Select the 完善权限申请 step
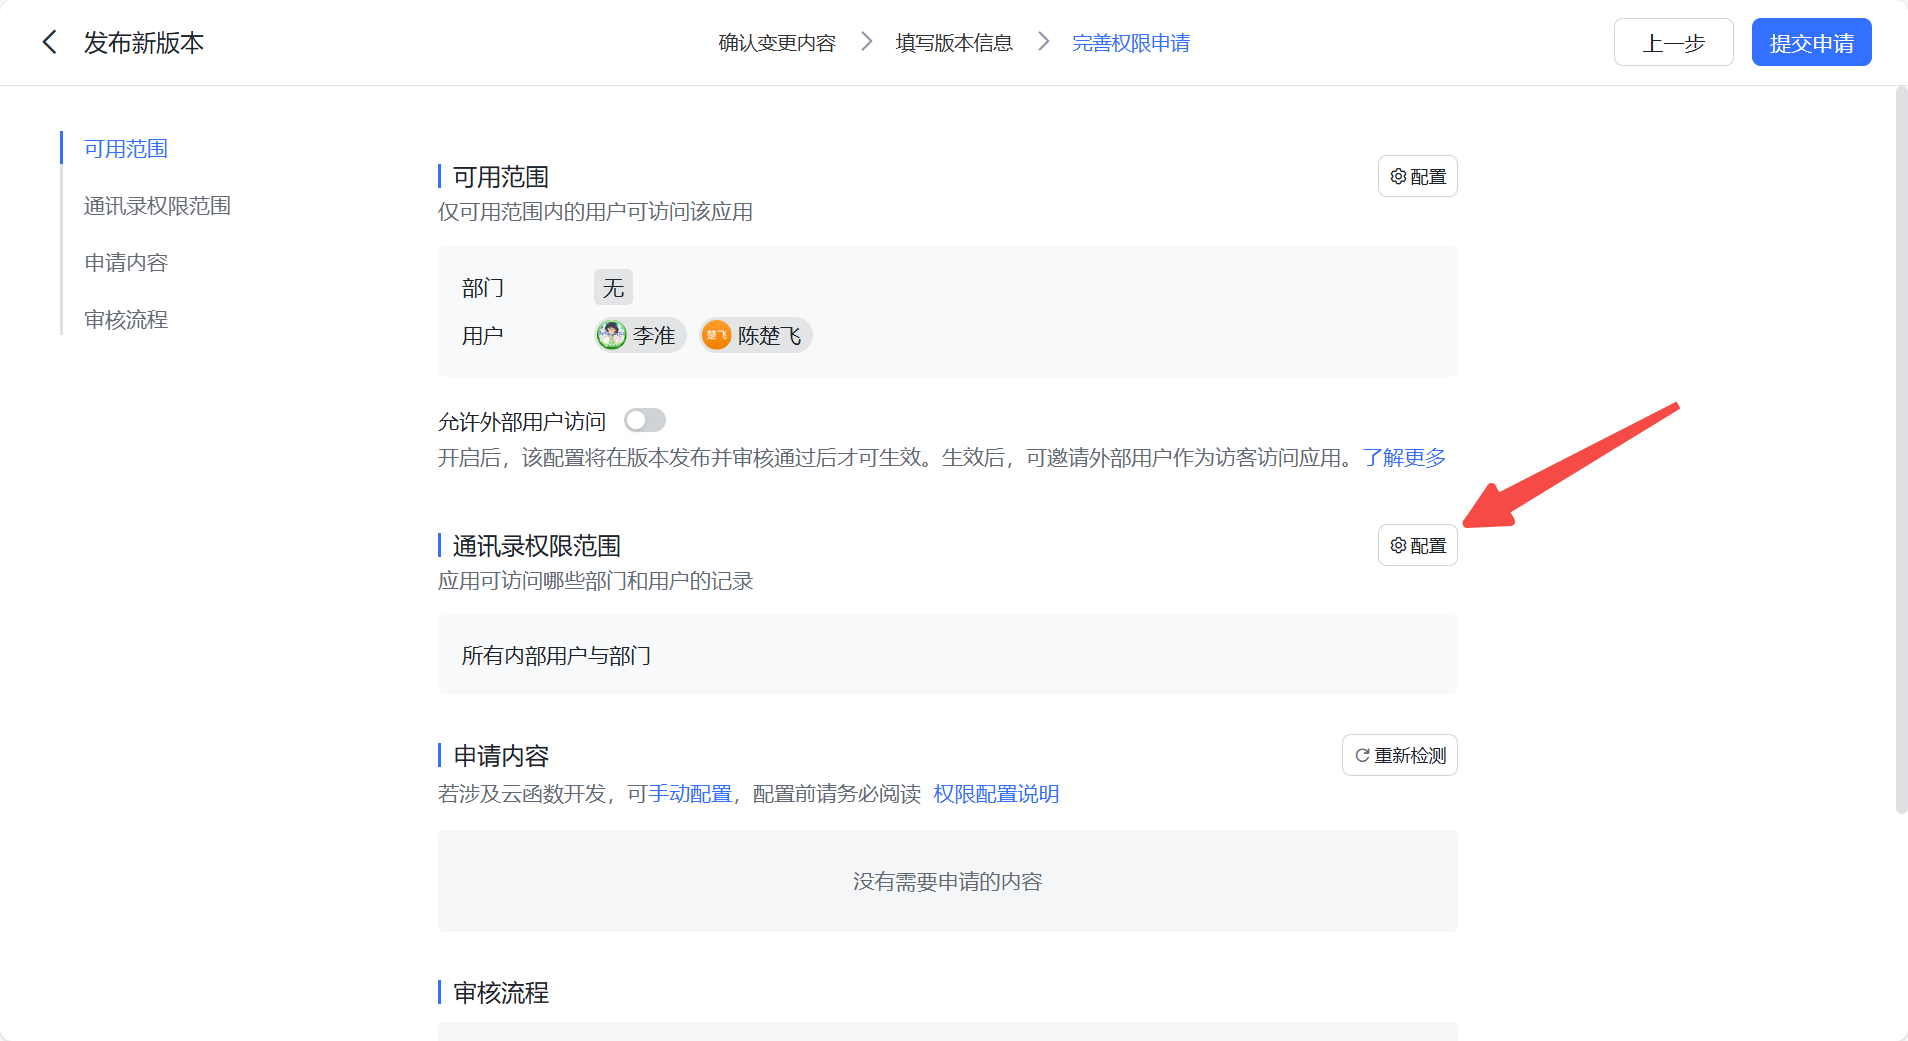Screen dimensions: 1908x1041 point(1130,43)
